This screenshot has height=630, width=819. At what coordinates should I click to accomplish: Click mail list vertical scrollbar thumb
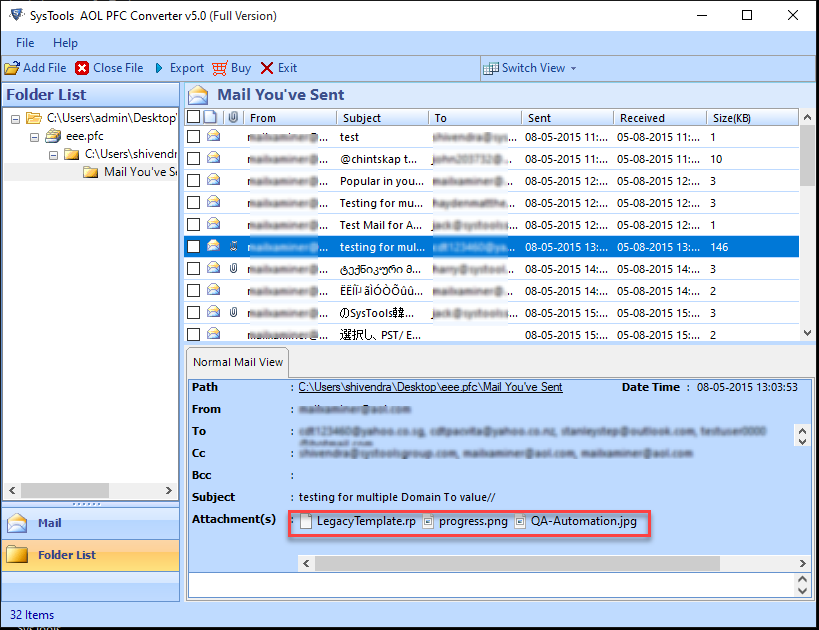[807, 155]
